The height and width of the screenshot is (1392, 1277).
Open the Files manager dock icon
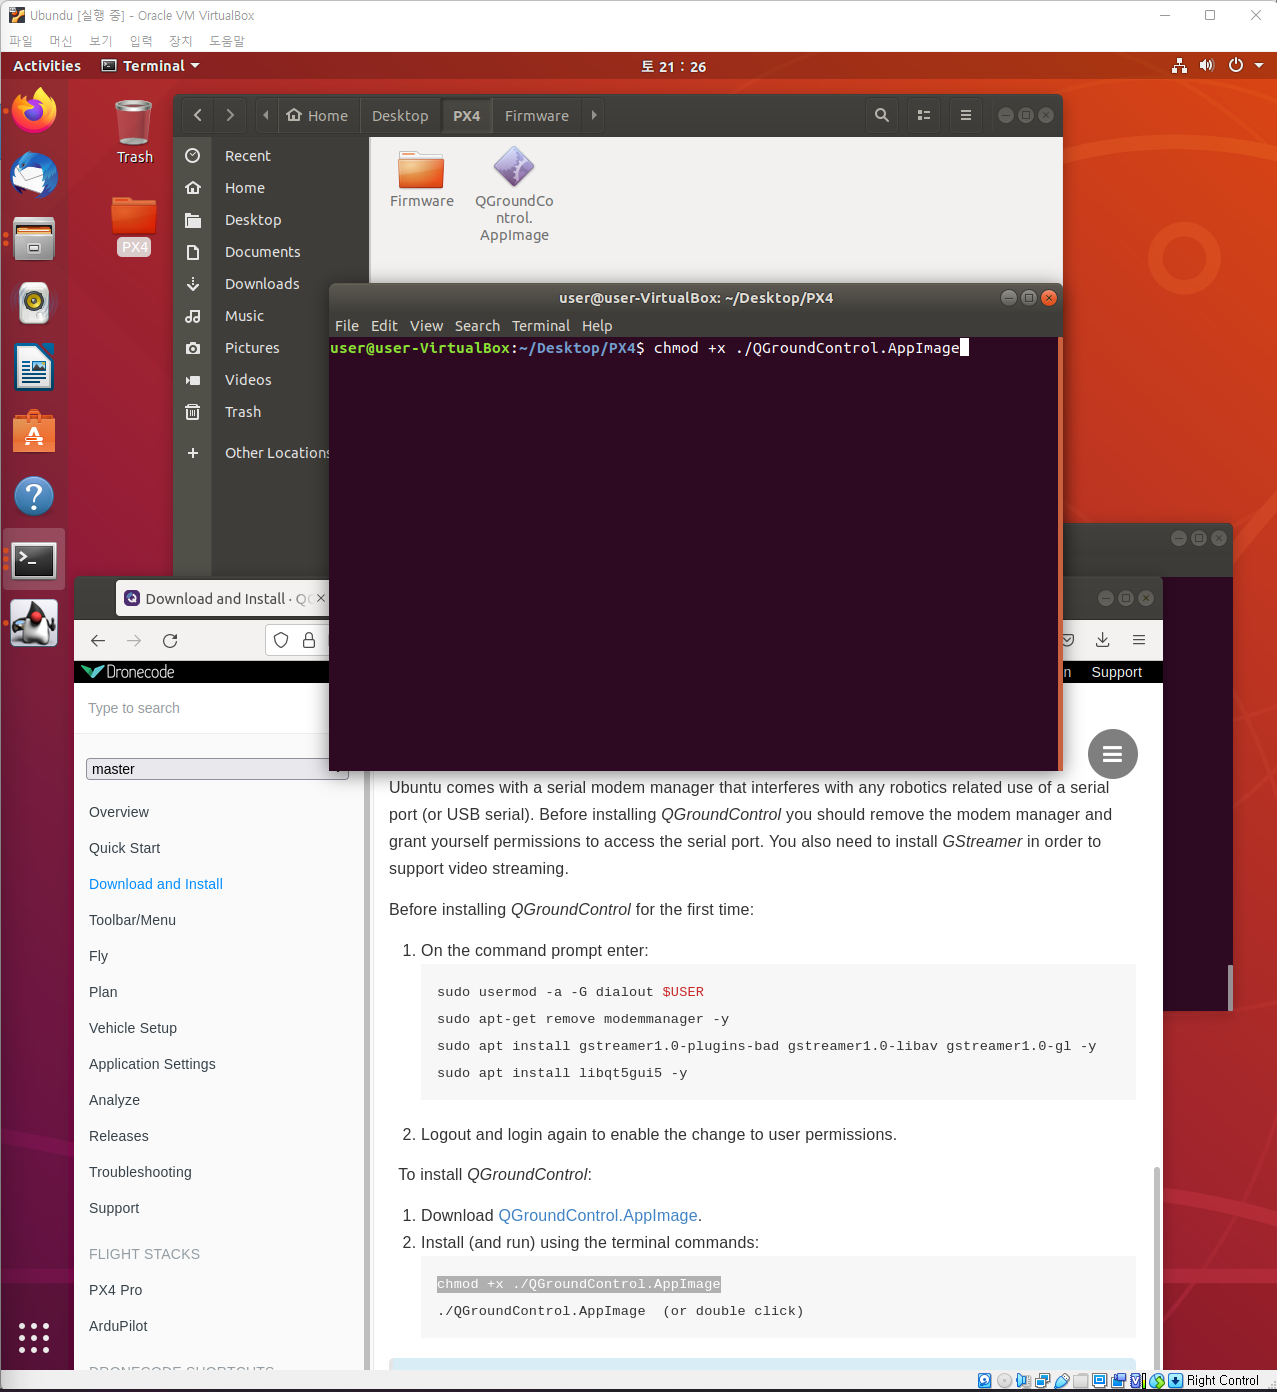pos(34,239)
